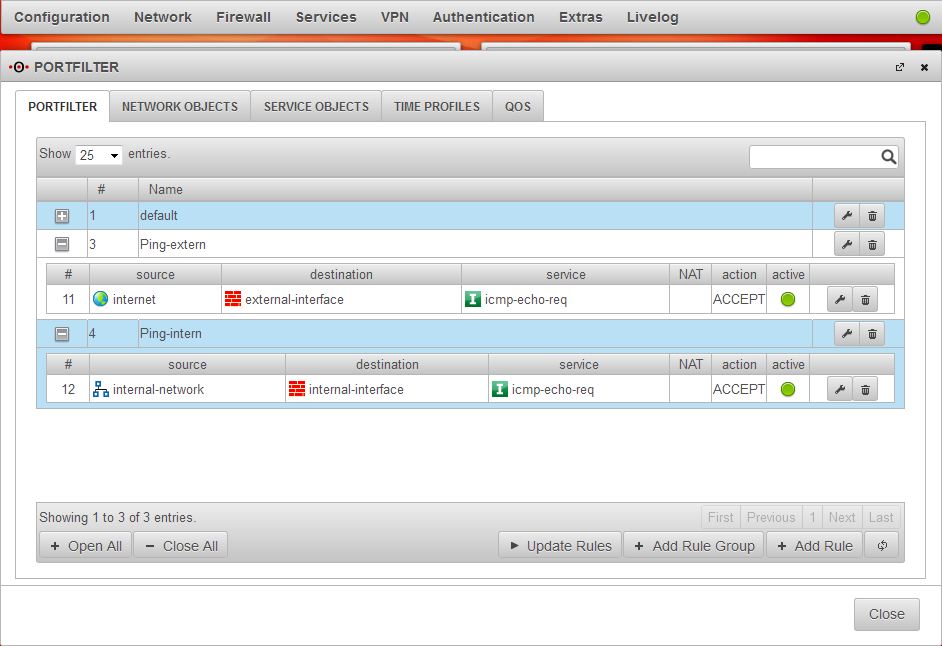Toggle active status of rule 12
Image resolution: width=942 pixels, height=646 pixels.
(787, 390)
